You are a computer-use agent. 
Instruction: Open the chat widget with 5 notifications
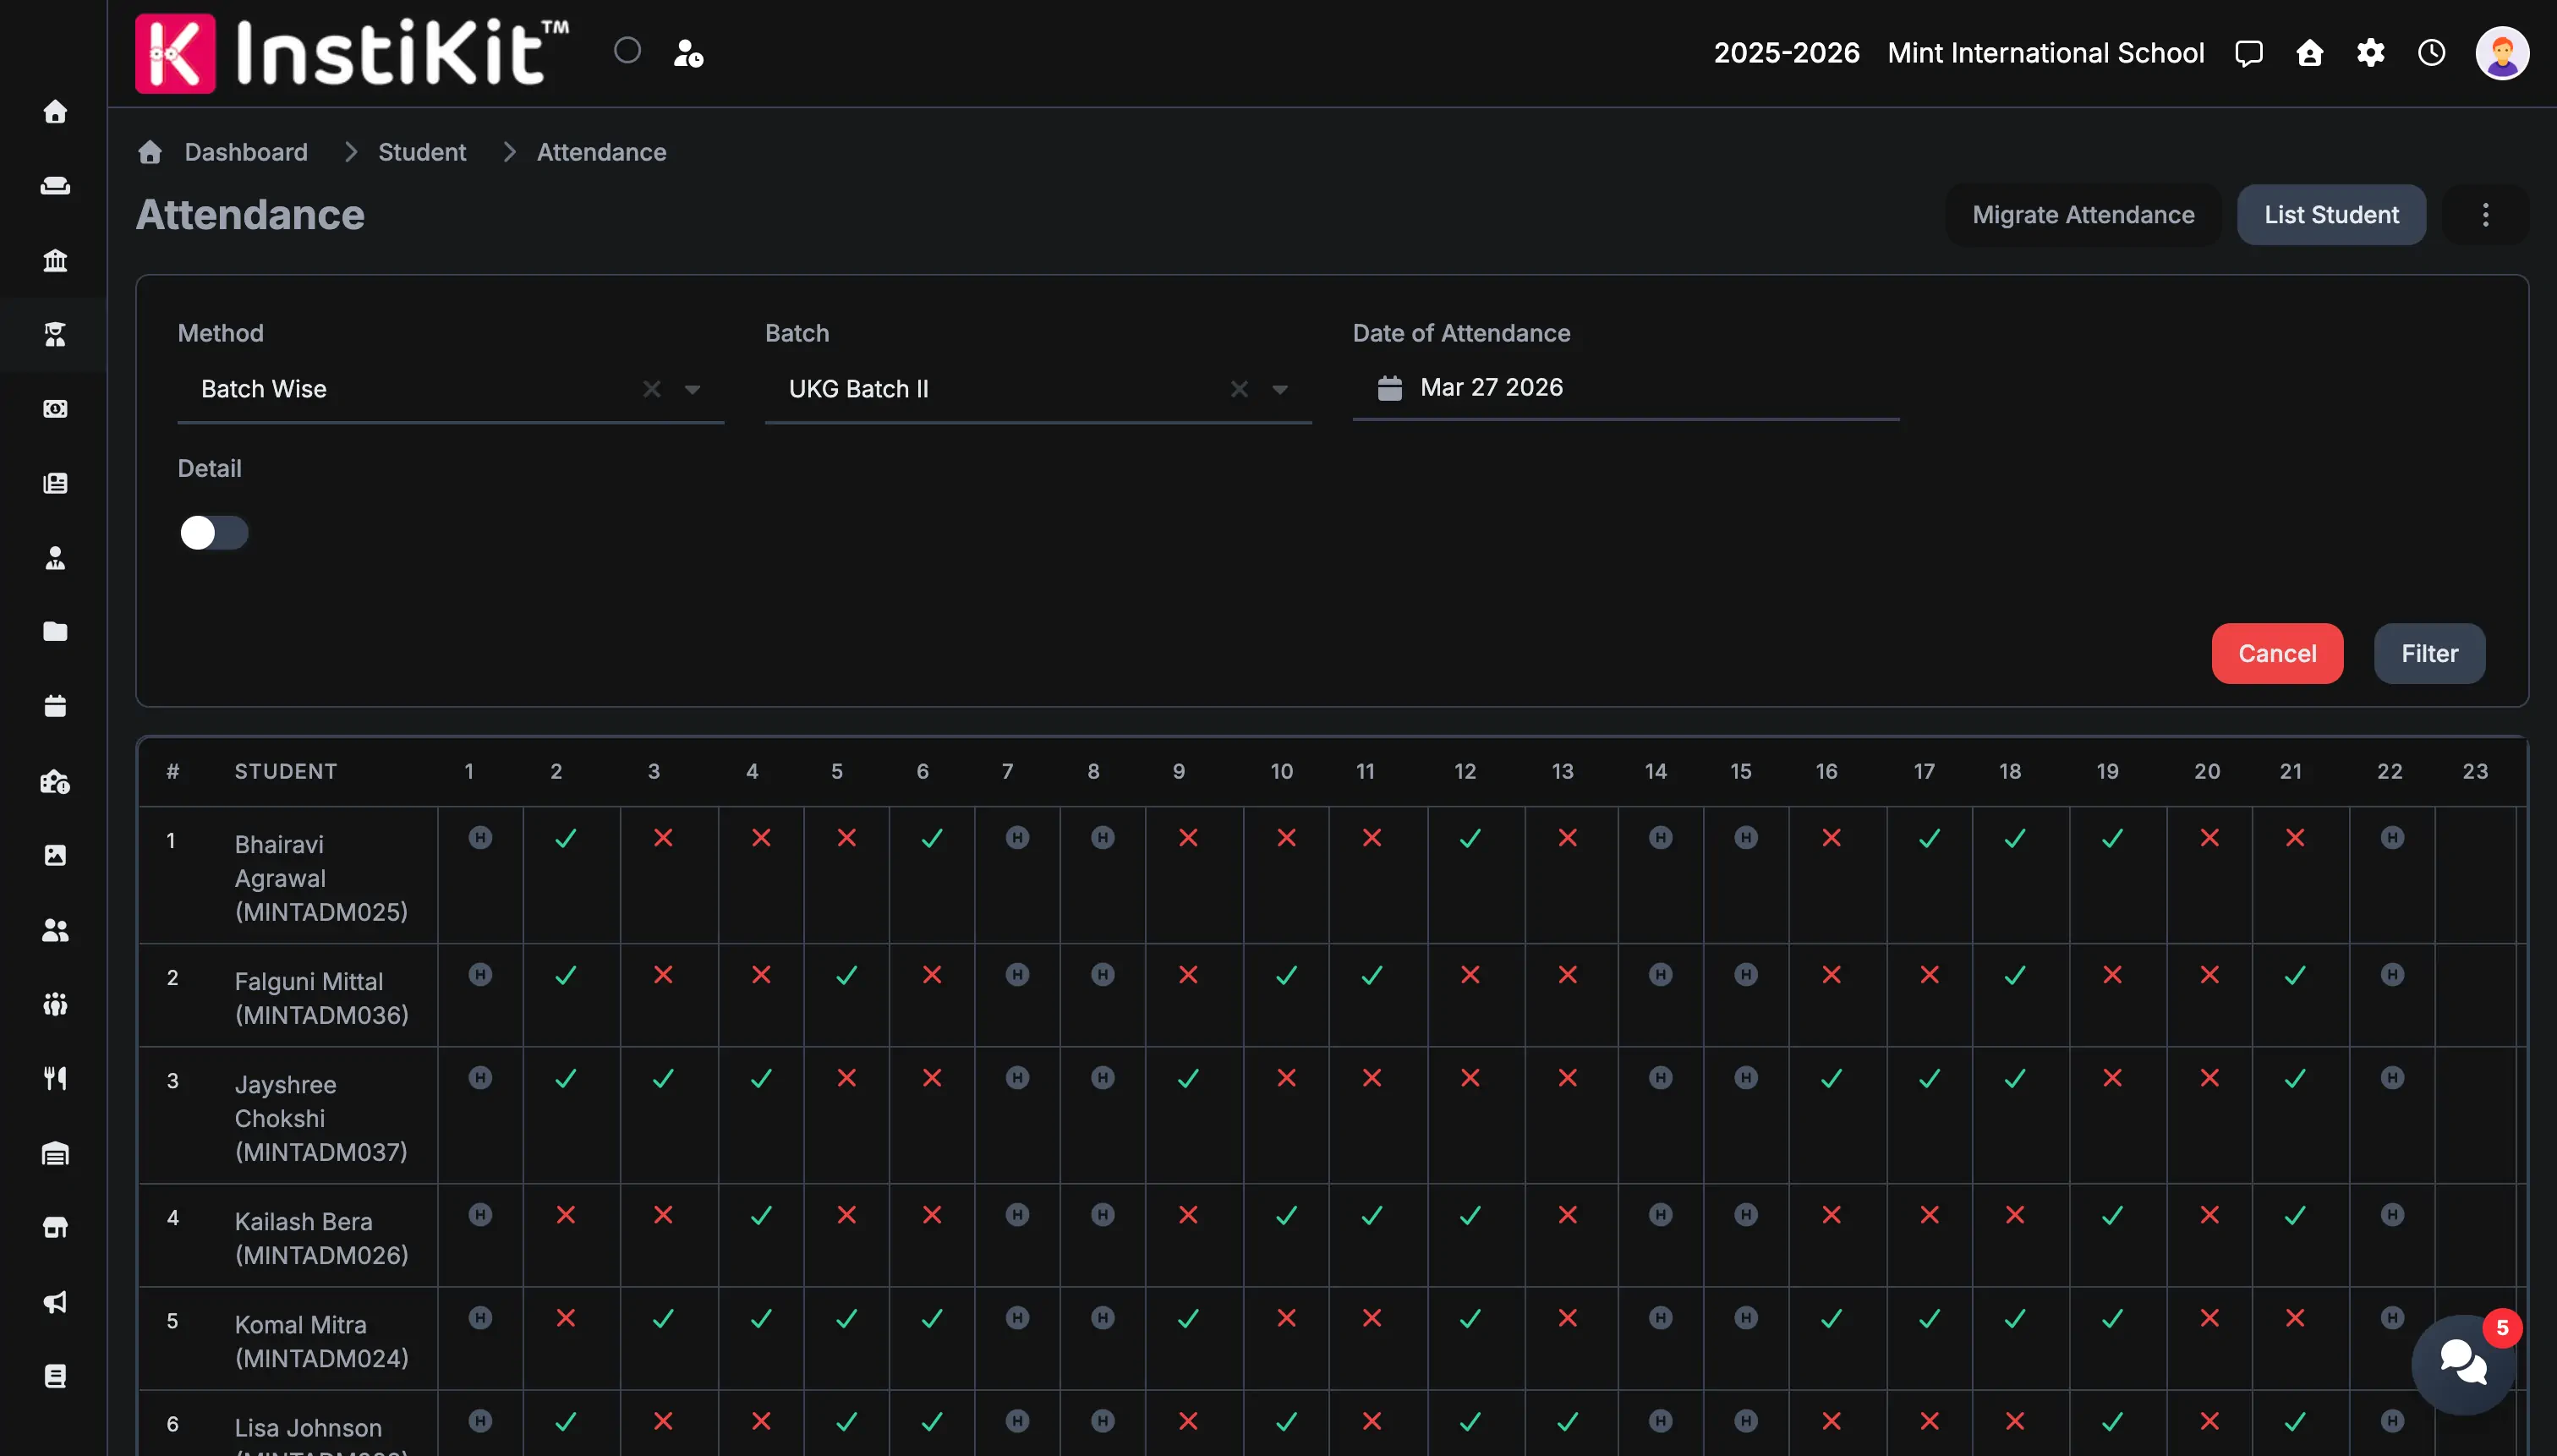tap(2463, 1363)
